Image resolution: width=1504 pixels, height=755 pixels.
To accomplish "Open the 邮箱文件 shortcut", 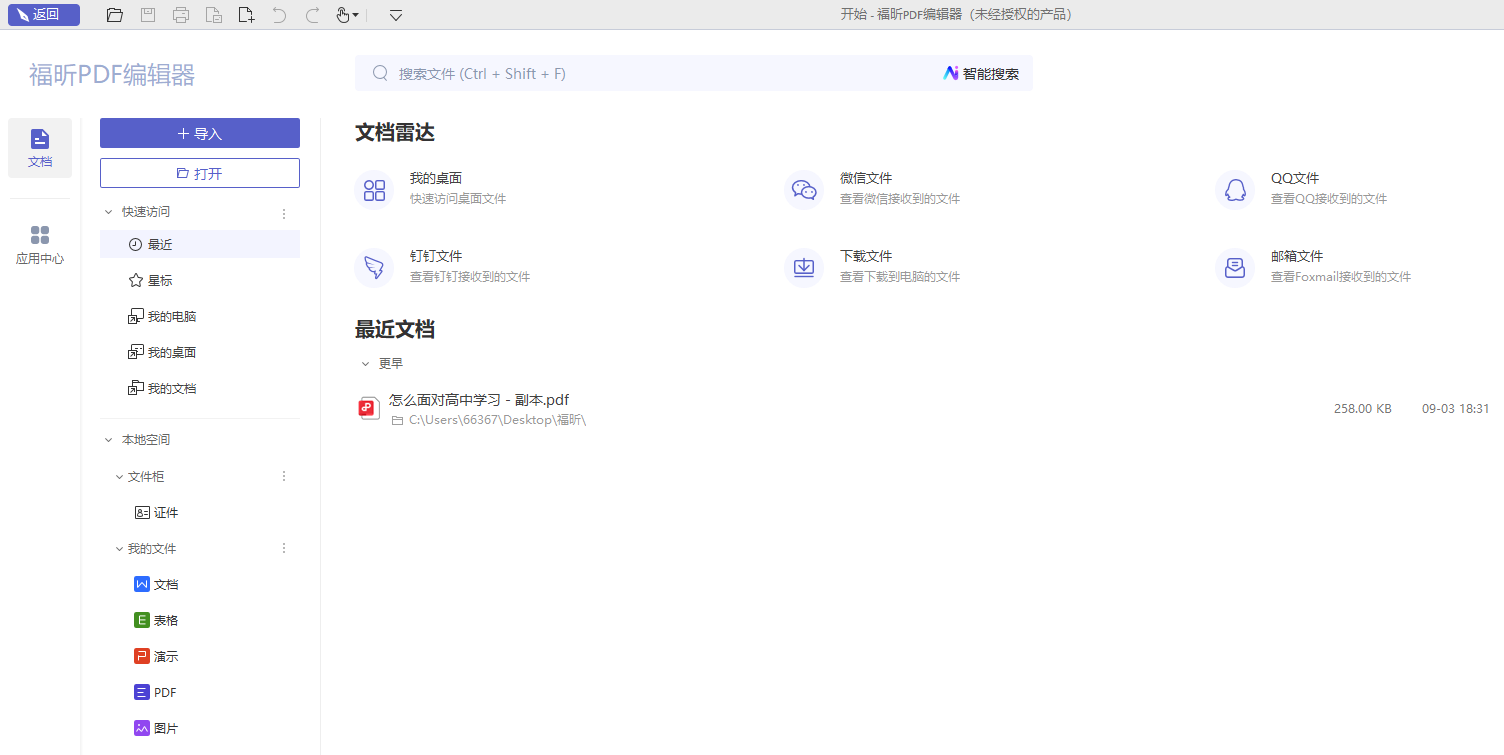I will click(x=1297, y=266).
